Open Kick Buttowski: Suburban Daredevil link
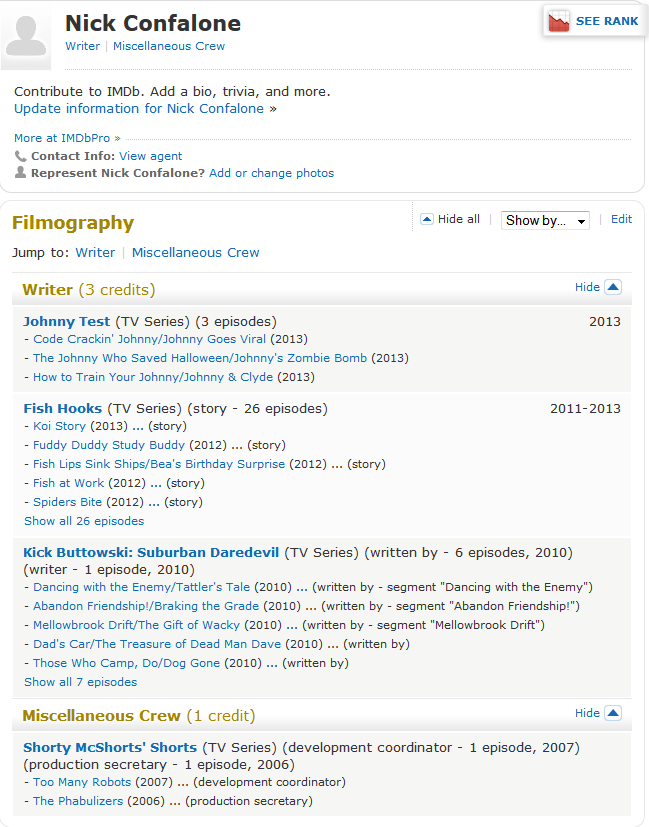This screenshot has width=649, height=827. pyautogui.click(x=151, y=553)
